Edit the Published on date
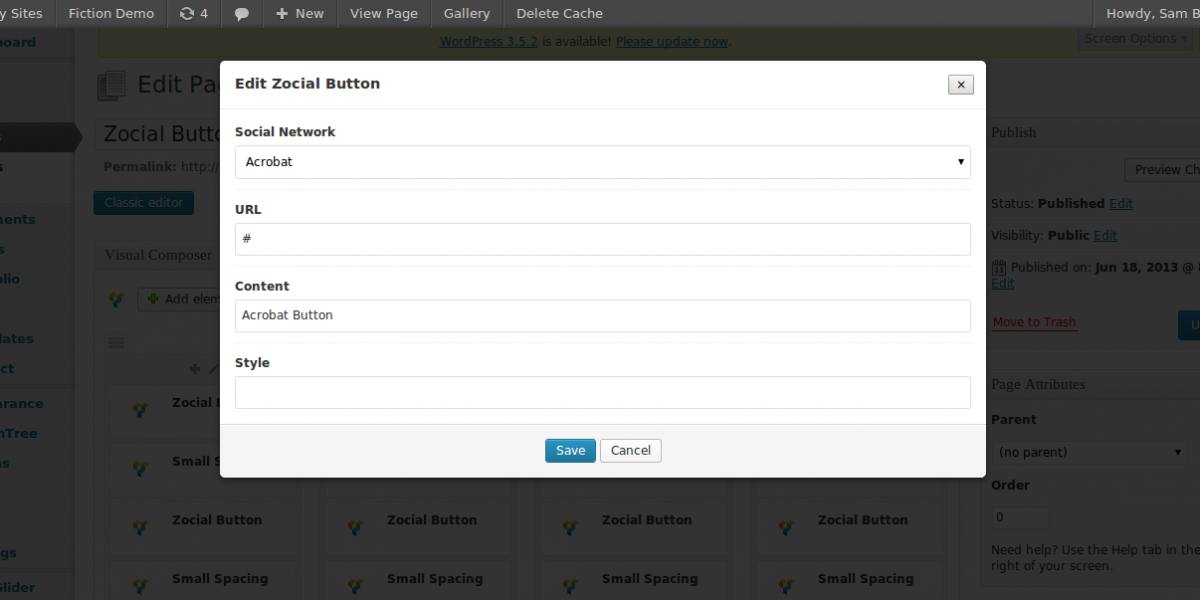The image size is (1200, 600). point(1003,284)
